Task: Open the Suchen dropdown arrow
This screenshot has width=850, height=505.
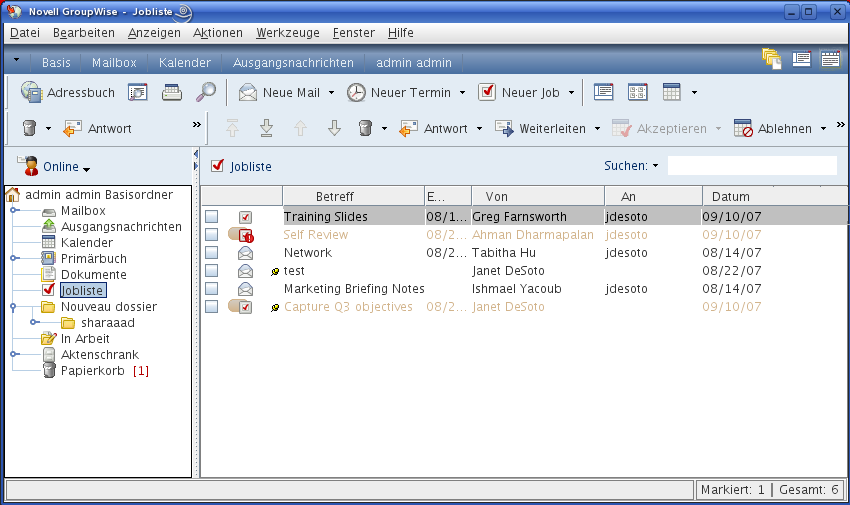Action: pyautogui.click(x=655, y=166)
